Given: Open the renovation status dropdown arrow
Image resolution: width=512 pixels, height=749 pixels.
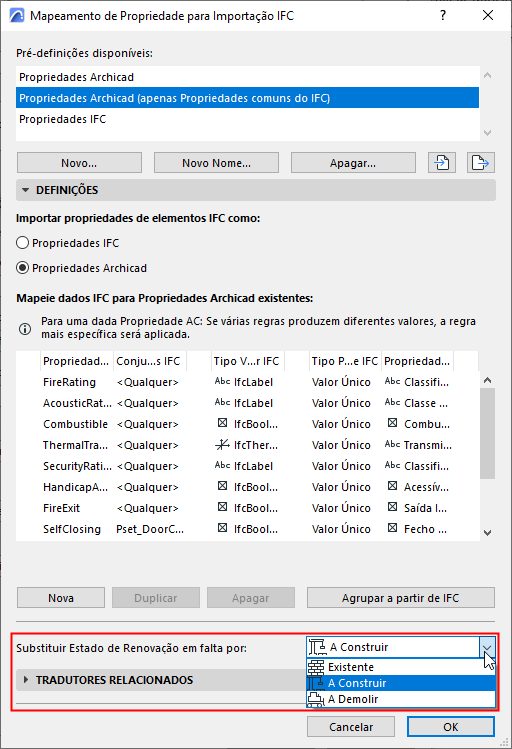Looking at the screenshot, I should pyautogui.click(x=487, y=648).
